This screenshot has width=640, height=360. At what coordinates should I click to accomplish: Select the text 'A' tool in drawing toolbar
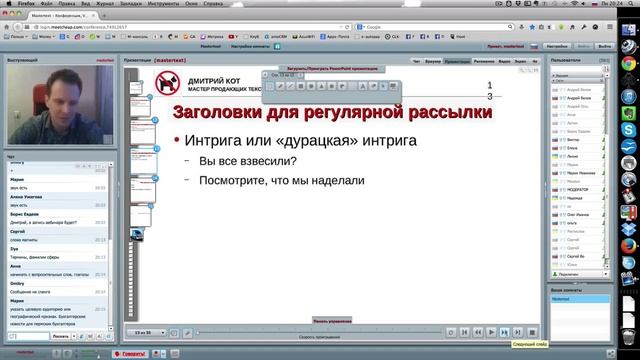coord(362,86)
